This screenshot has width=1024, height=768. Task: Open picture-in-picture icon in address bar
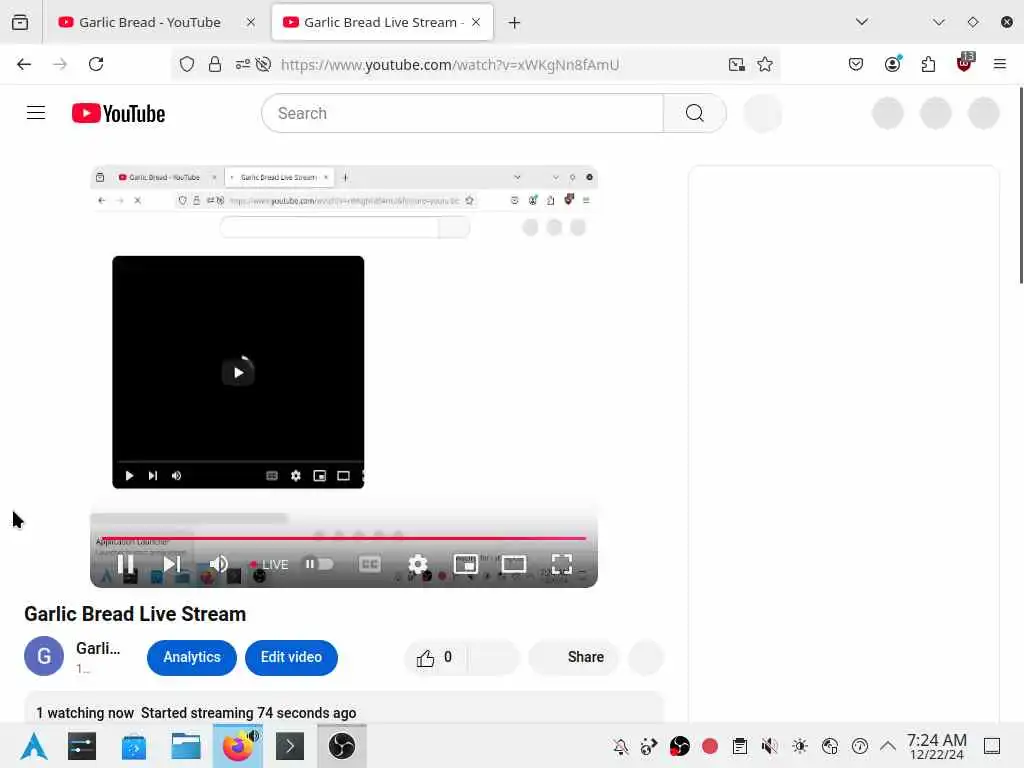coord(737,64)
